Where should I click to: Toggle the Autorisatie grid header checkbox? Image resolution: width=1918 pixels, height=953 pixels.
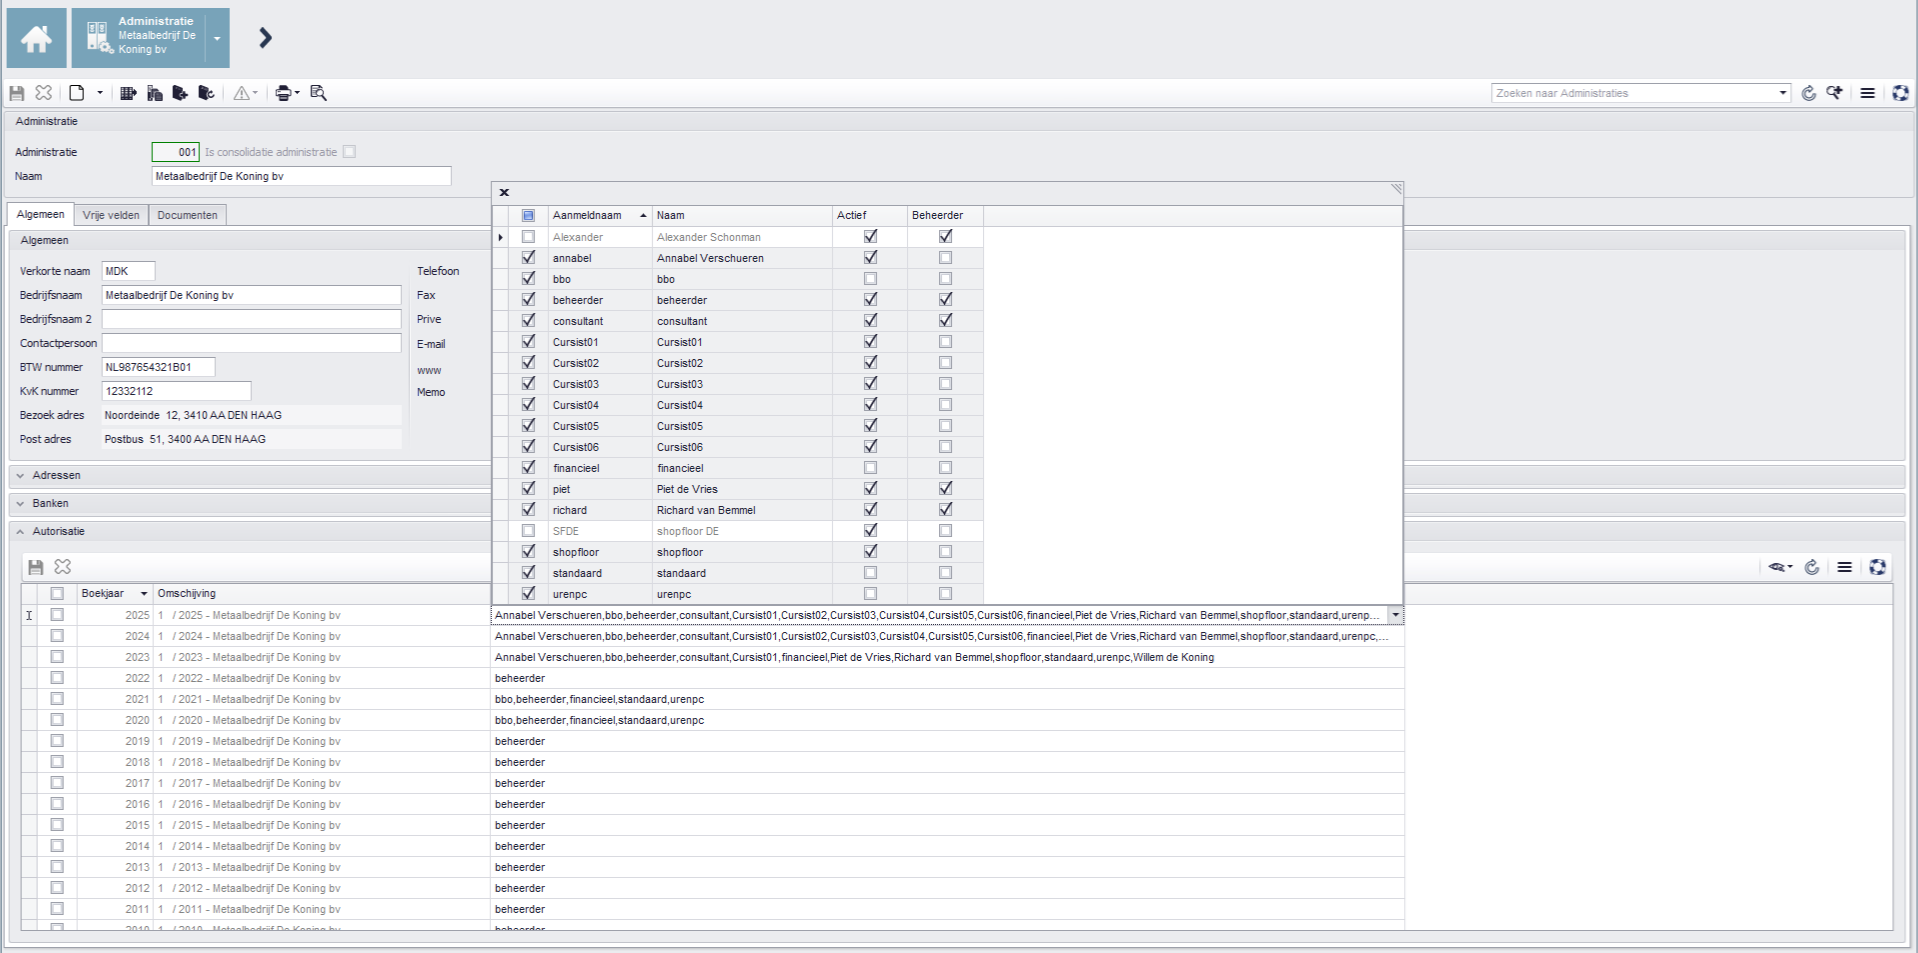(57, 593)
